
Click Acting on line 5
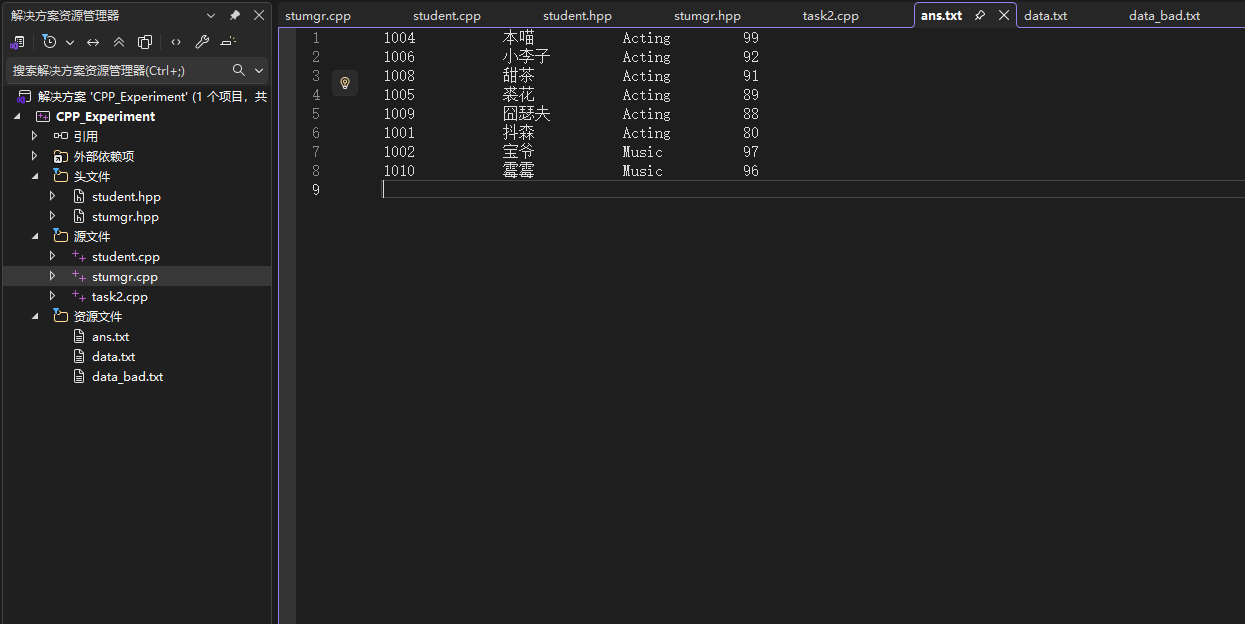(x=647, y=114)
